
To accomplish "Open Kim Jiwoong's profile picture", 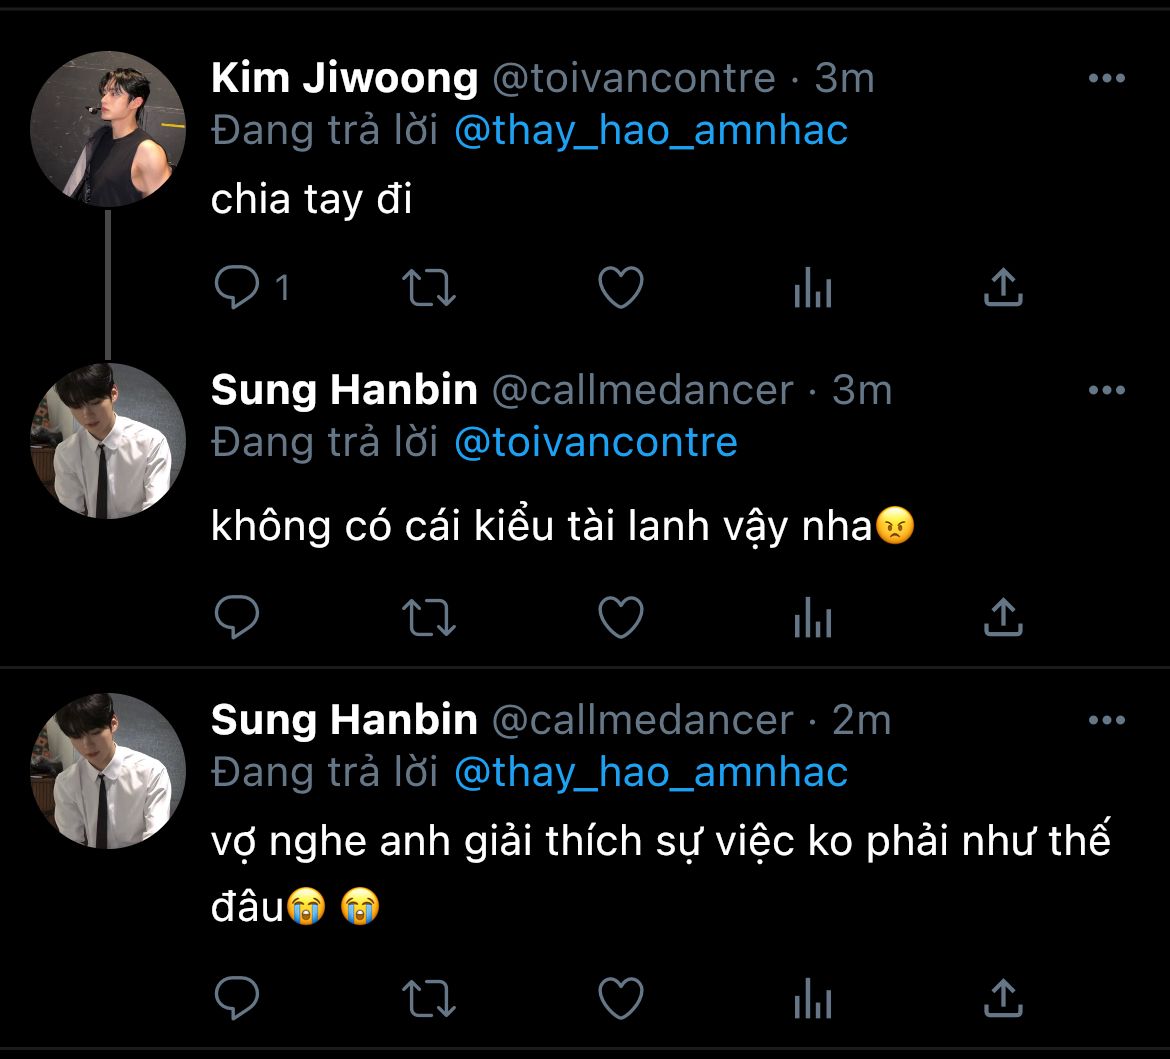I will [x=108, y=129].
